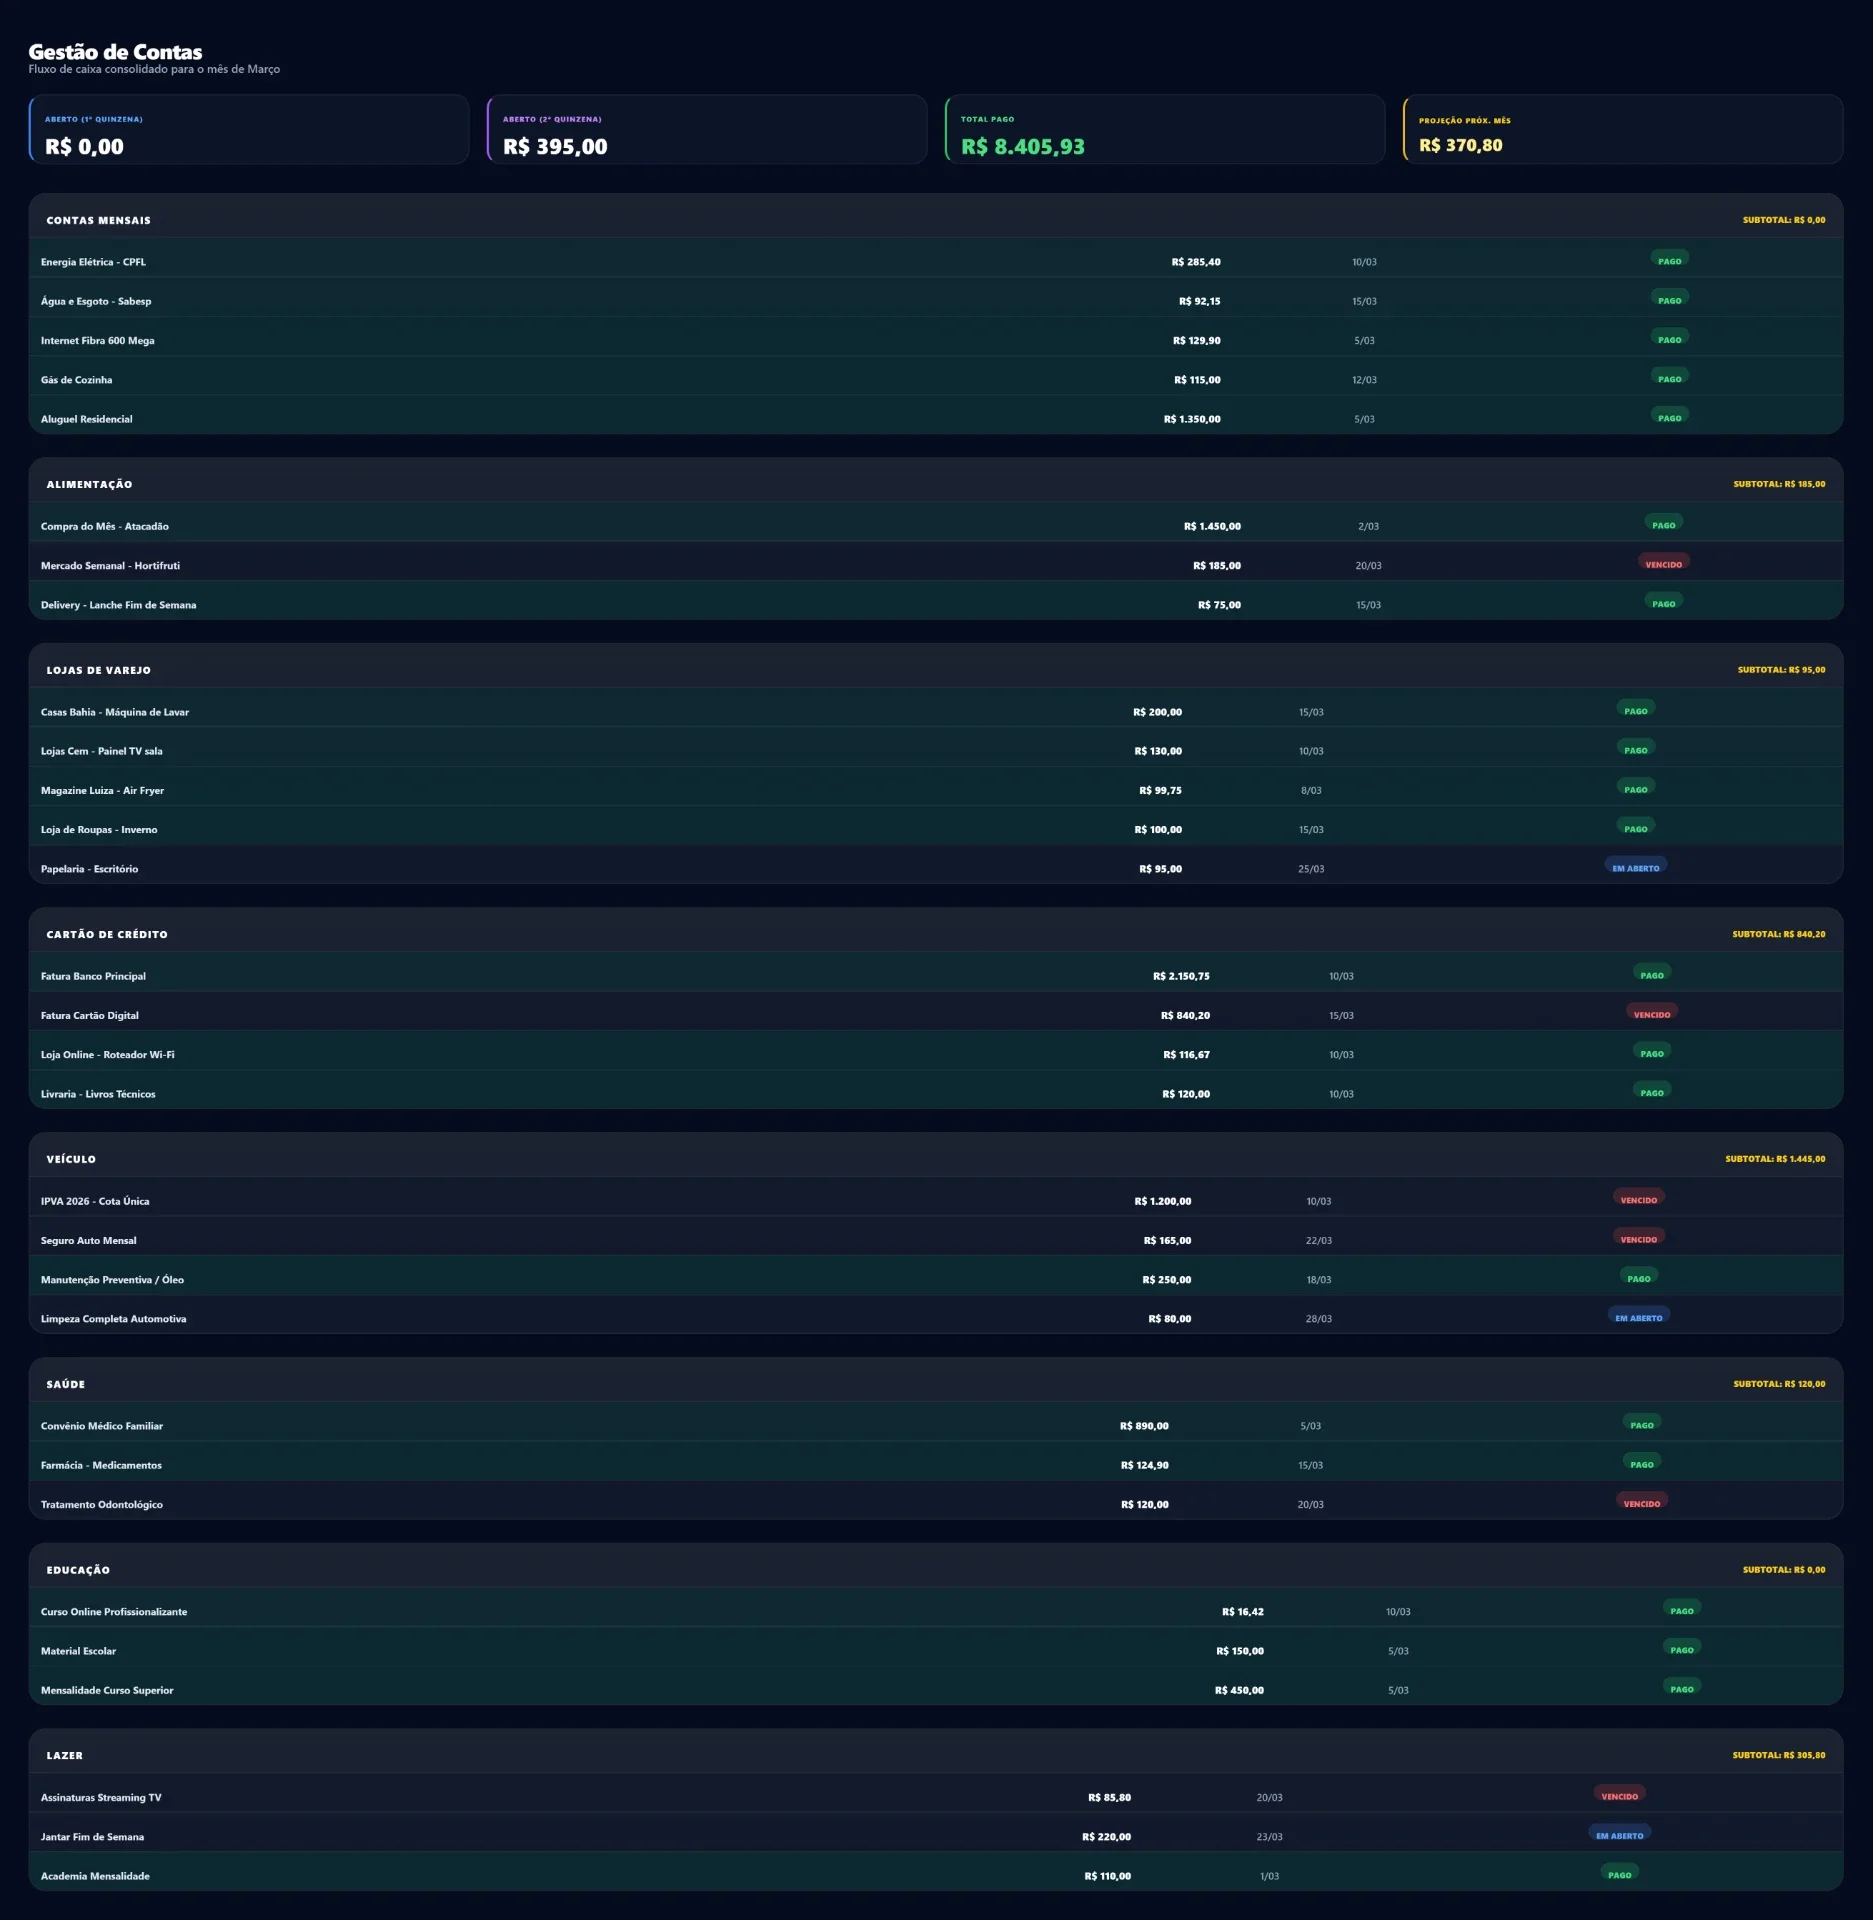Click Vencido badge on Fatura Cartão Digital

click(x=1651, y=1014)
